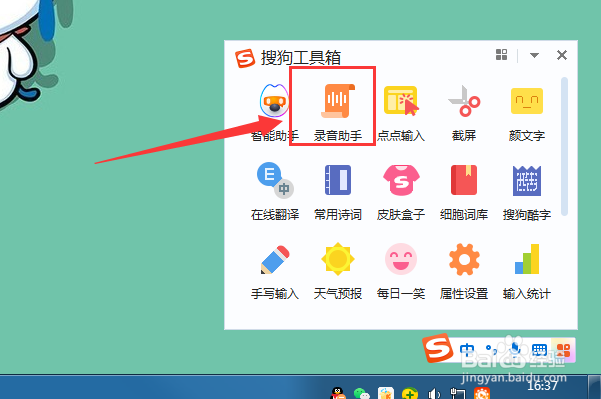The image size is (601, 399).
Task: Open toolbox button on Sogou input bar
Action: (563, 350)
